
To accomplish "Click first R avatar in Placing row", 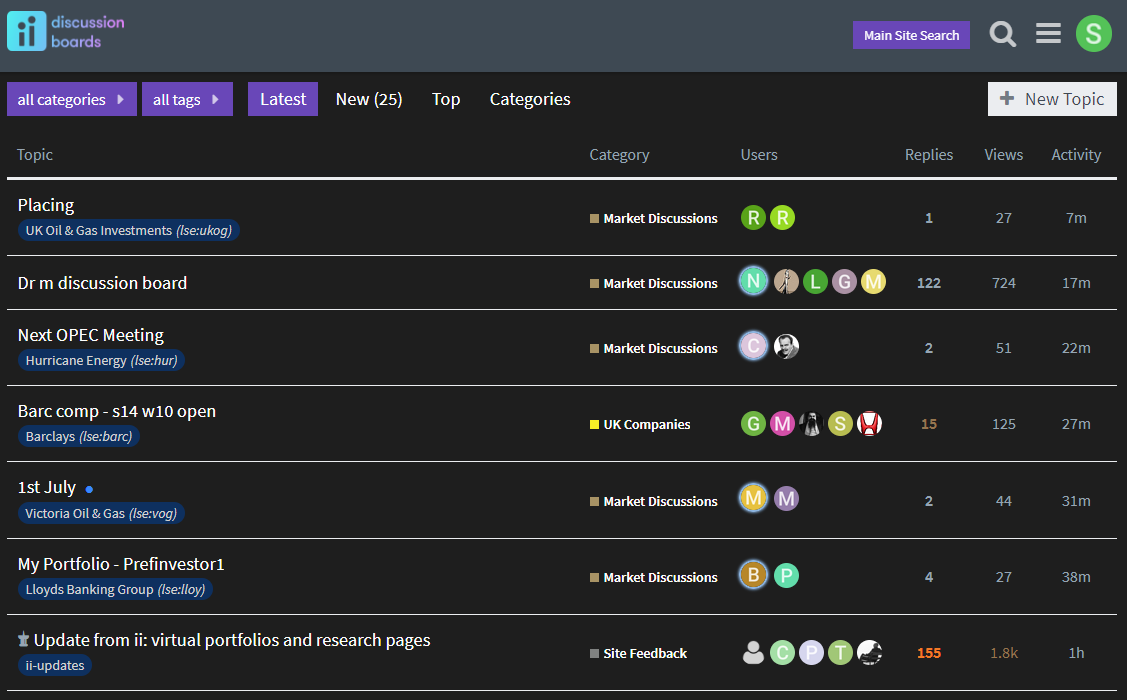I will [x=753, y=218].
